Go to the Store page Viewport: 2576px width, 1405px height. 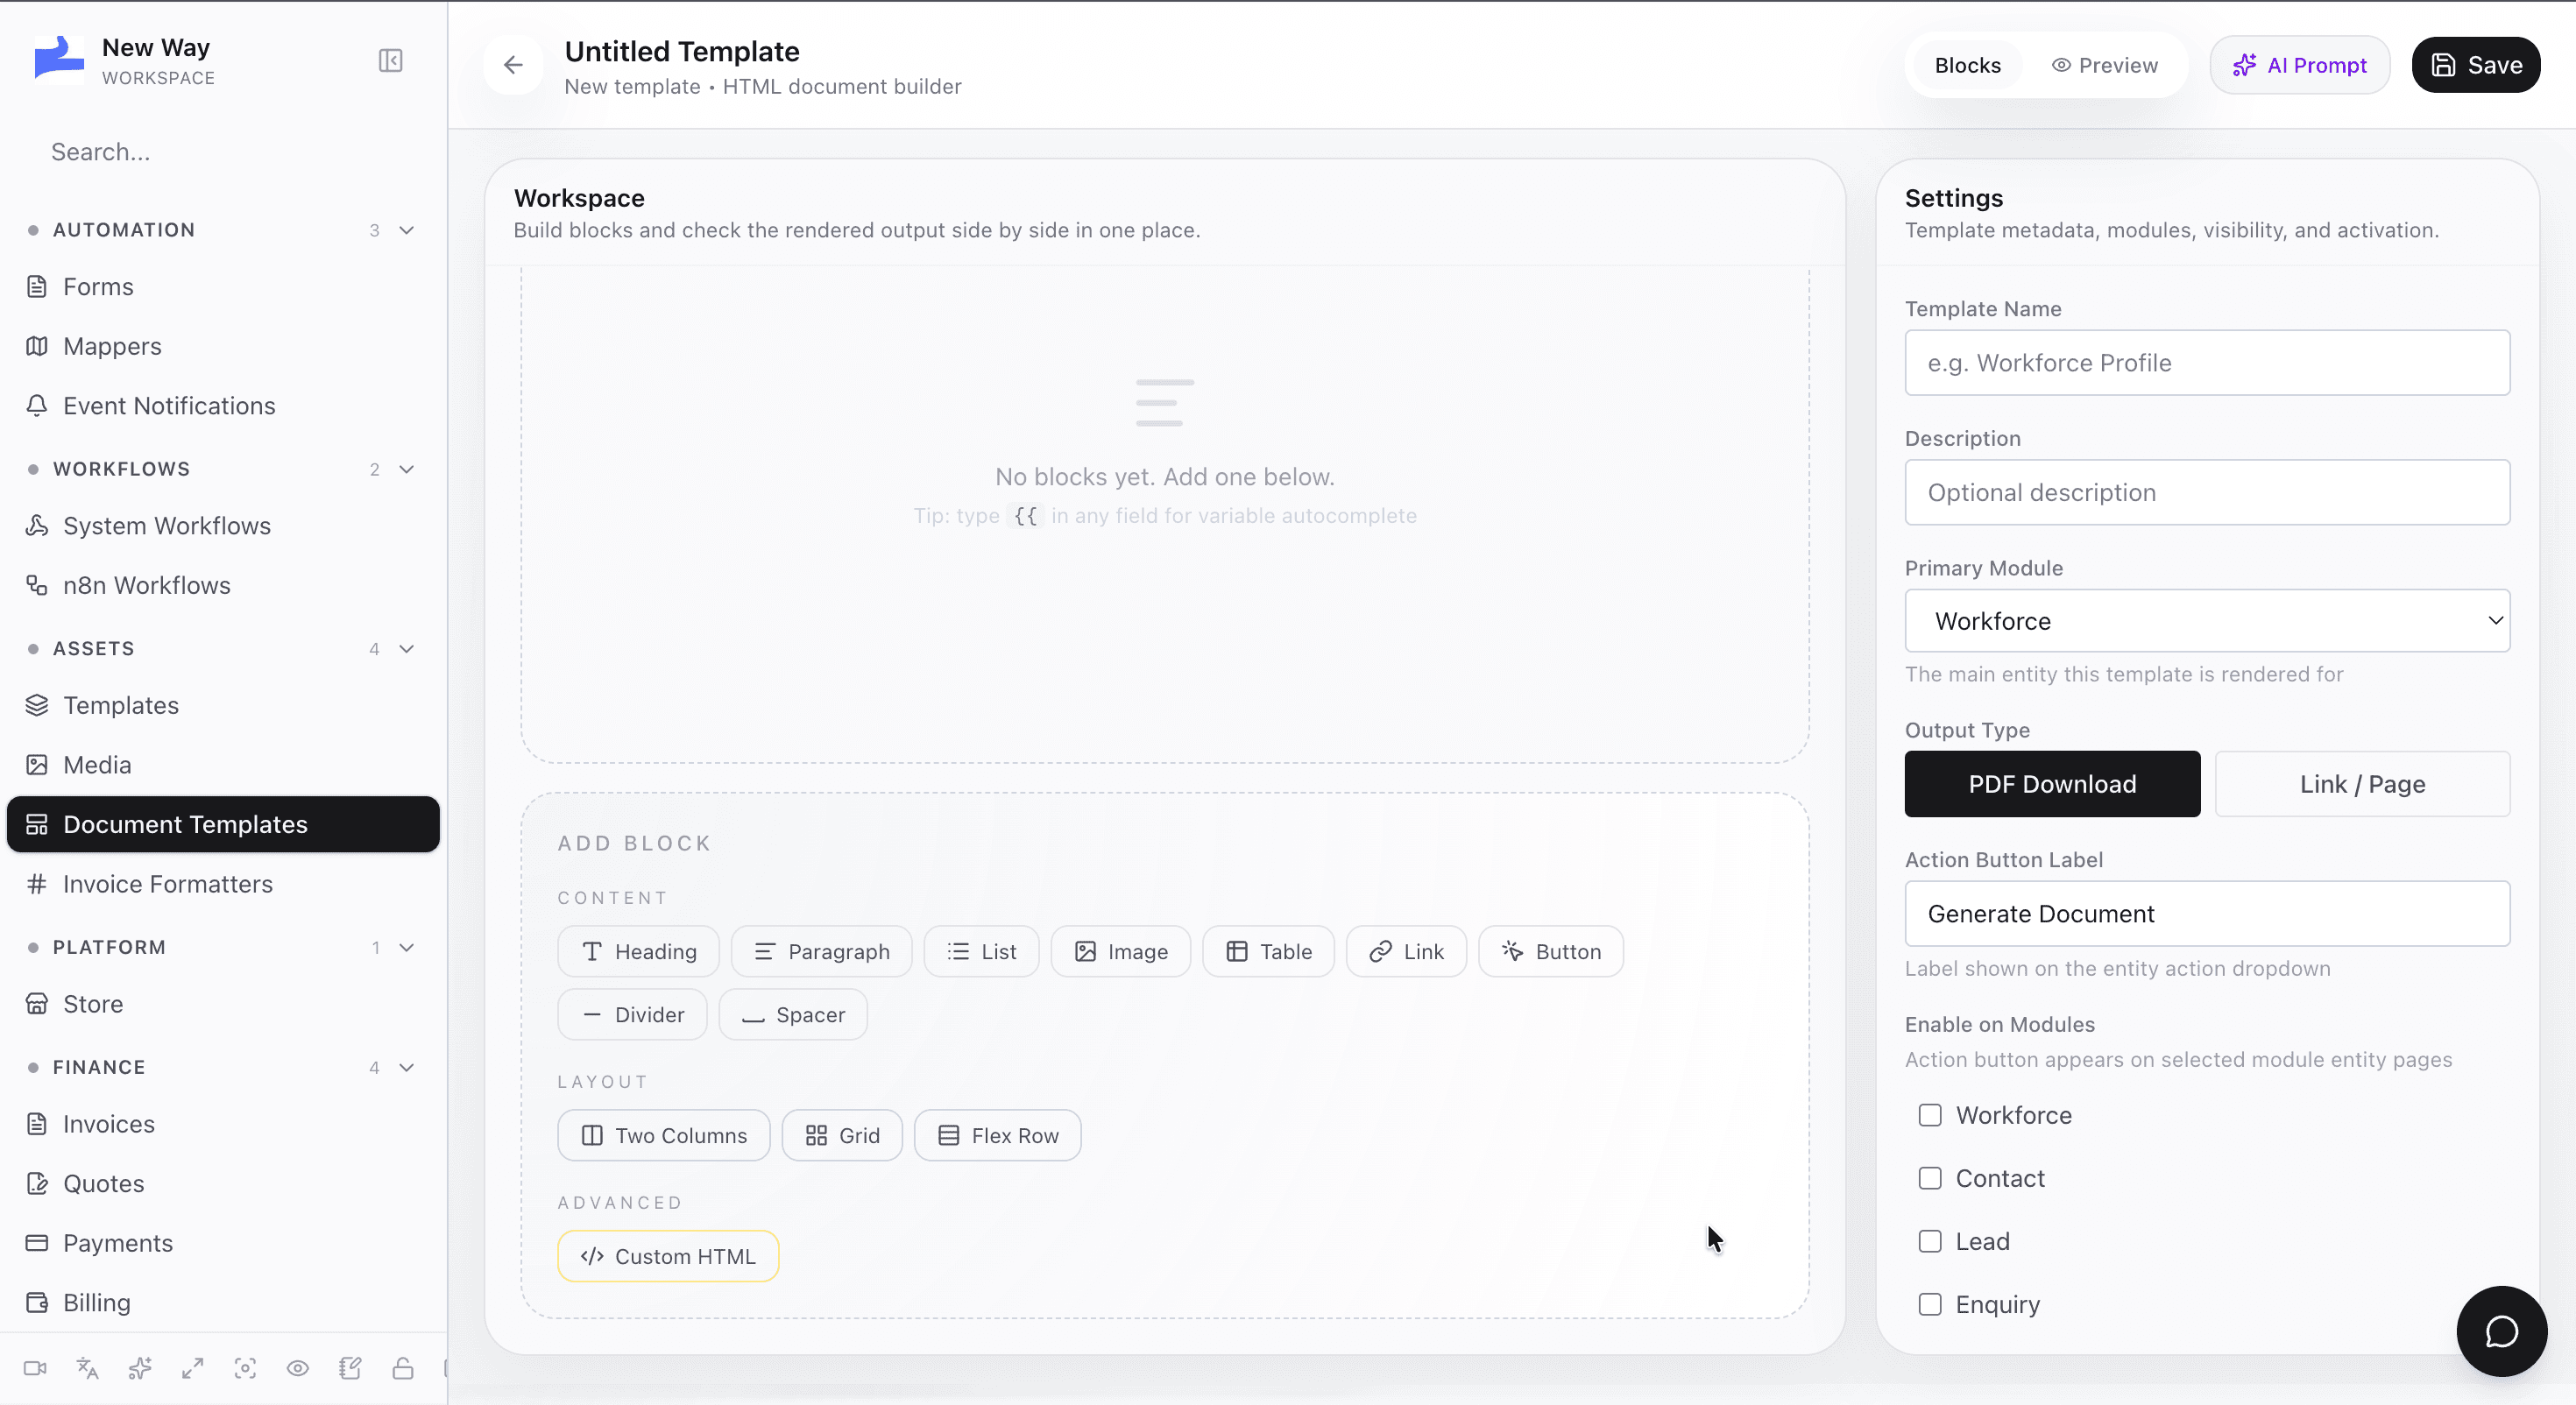click(223, 1004)
